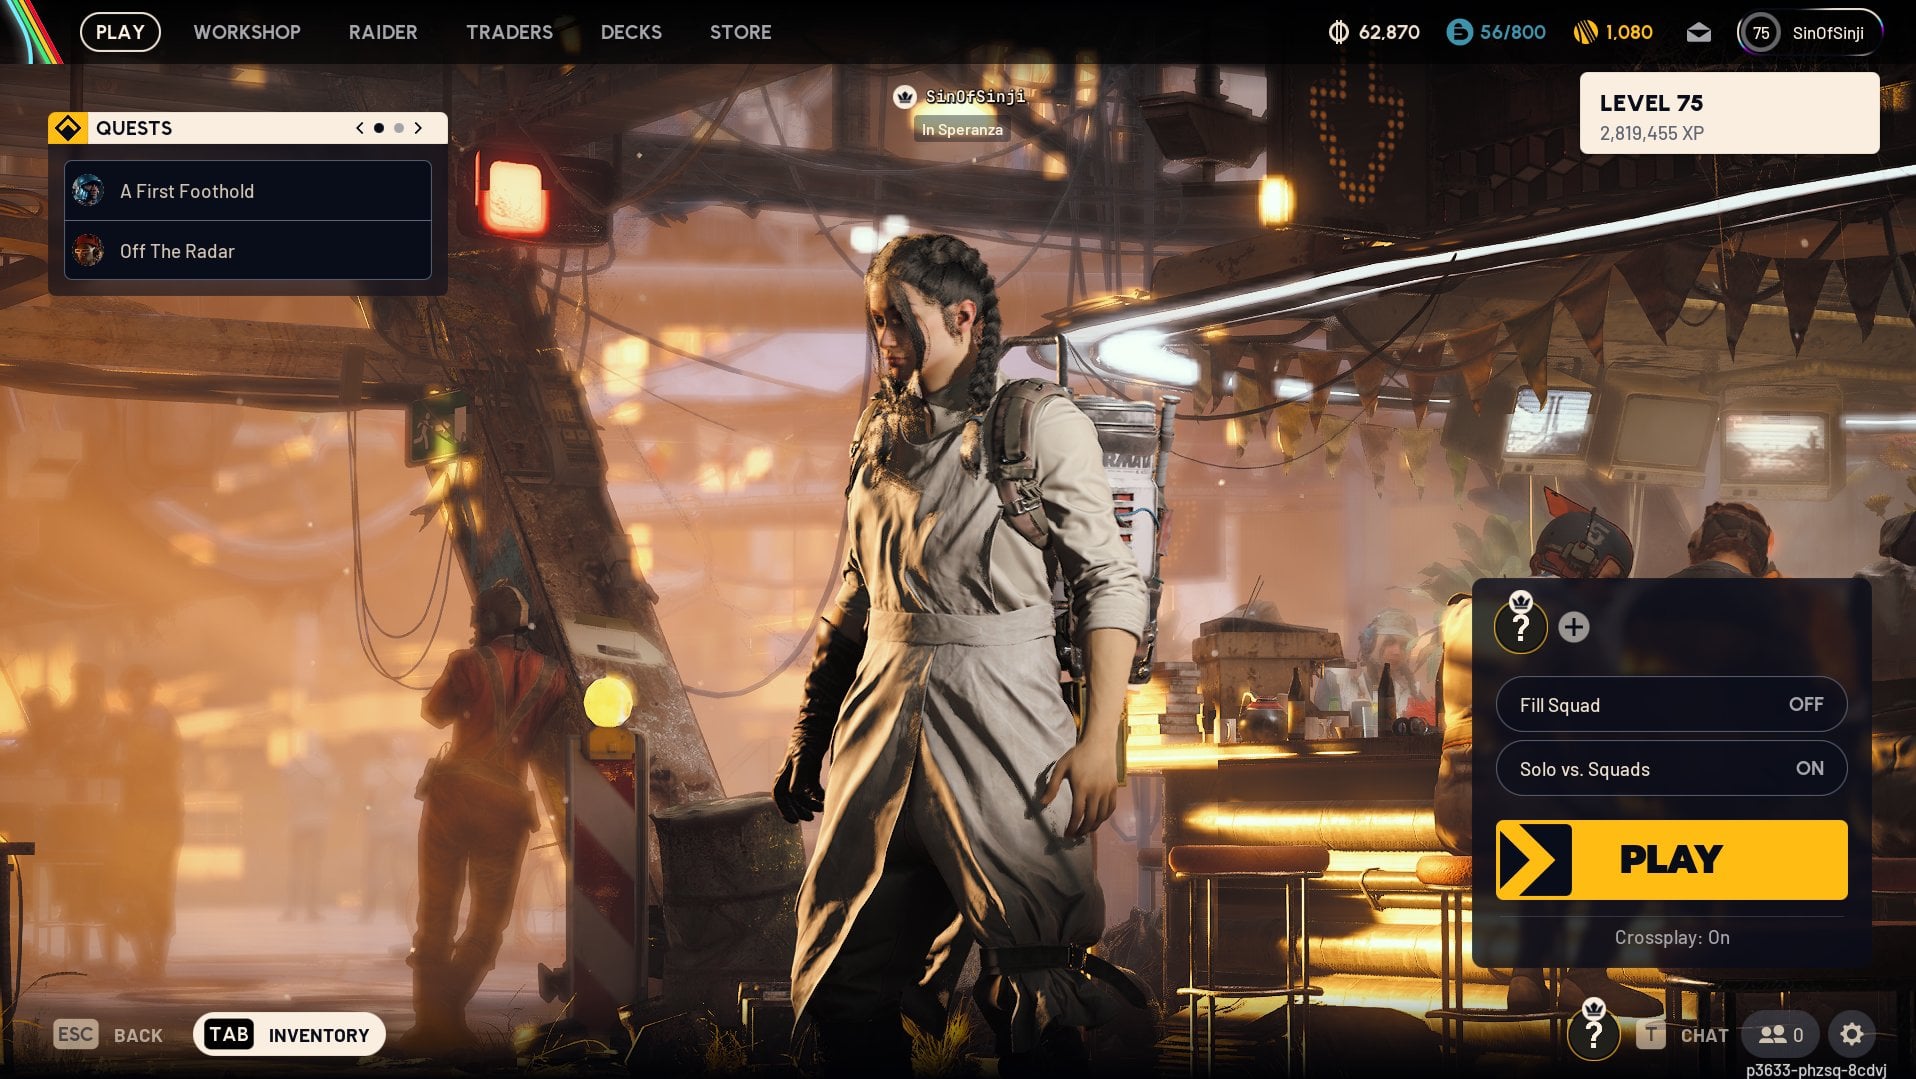Image resolution: width=1916 pixels, height=1079 pixels.
Task: Click the In Speranza status label
Action: (x=961, y=130)
